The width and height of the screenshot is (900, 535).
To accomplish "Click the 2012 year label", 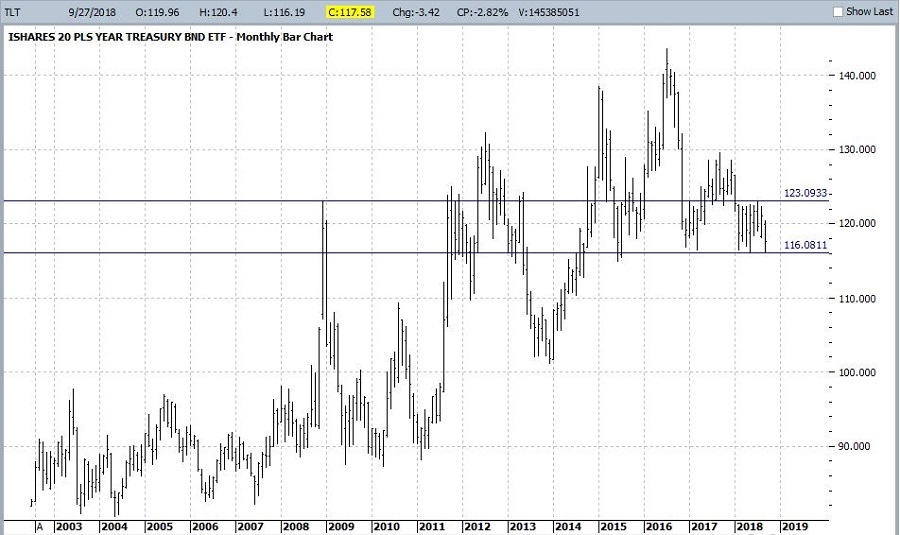I will (x=477, y=527).
